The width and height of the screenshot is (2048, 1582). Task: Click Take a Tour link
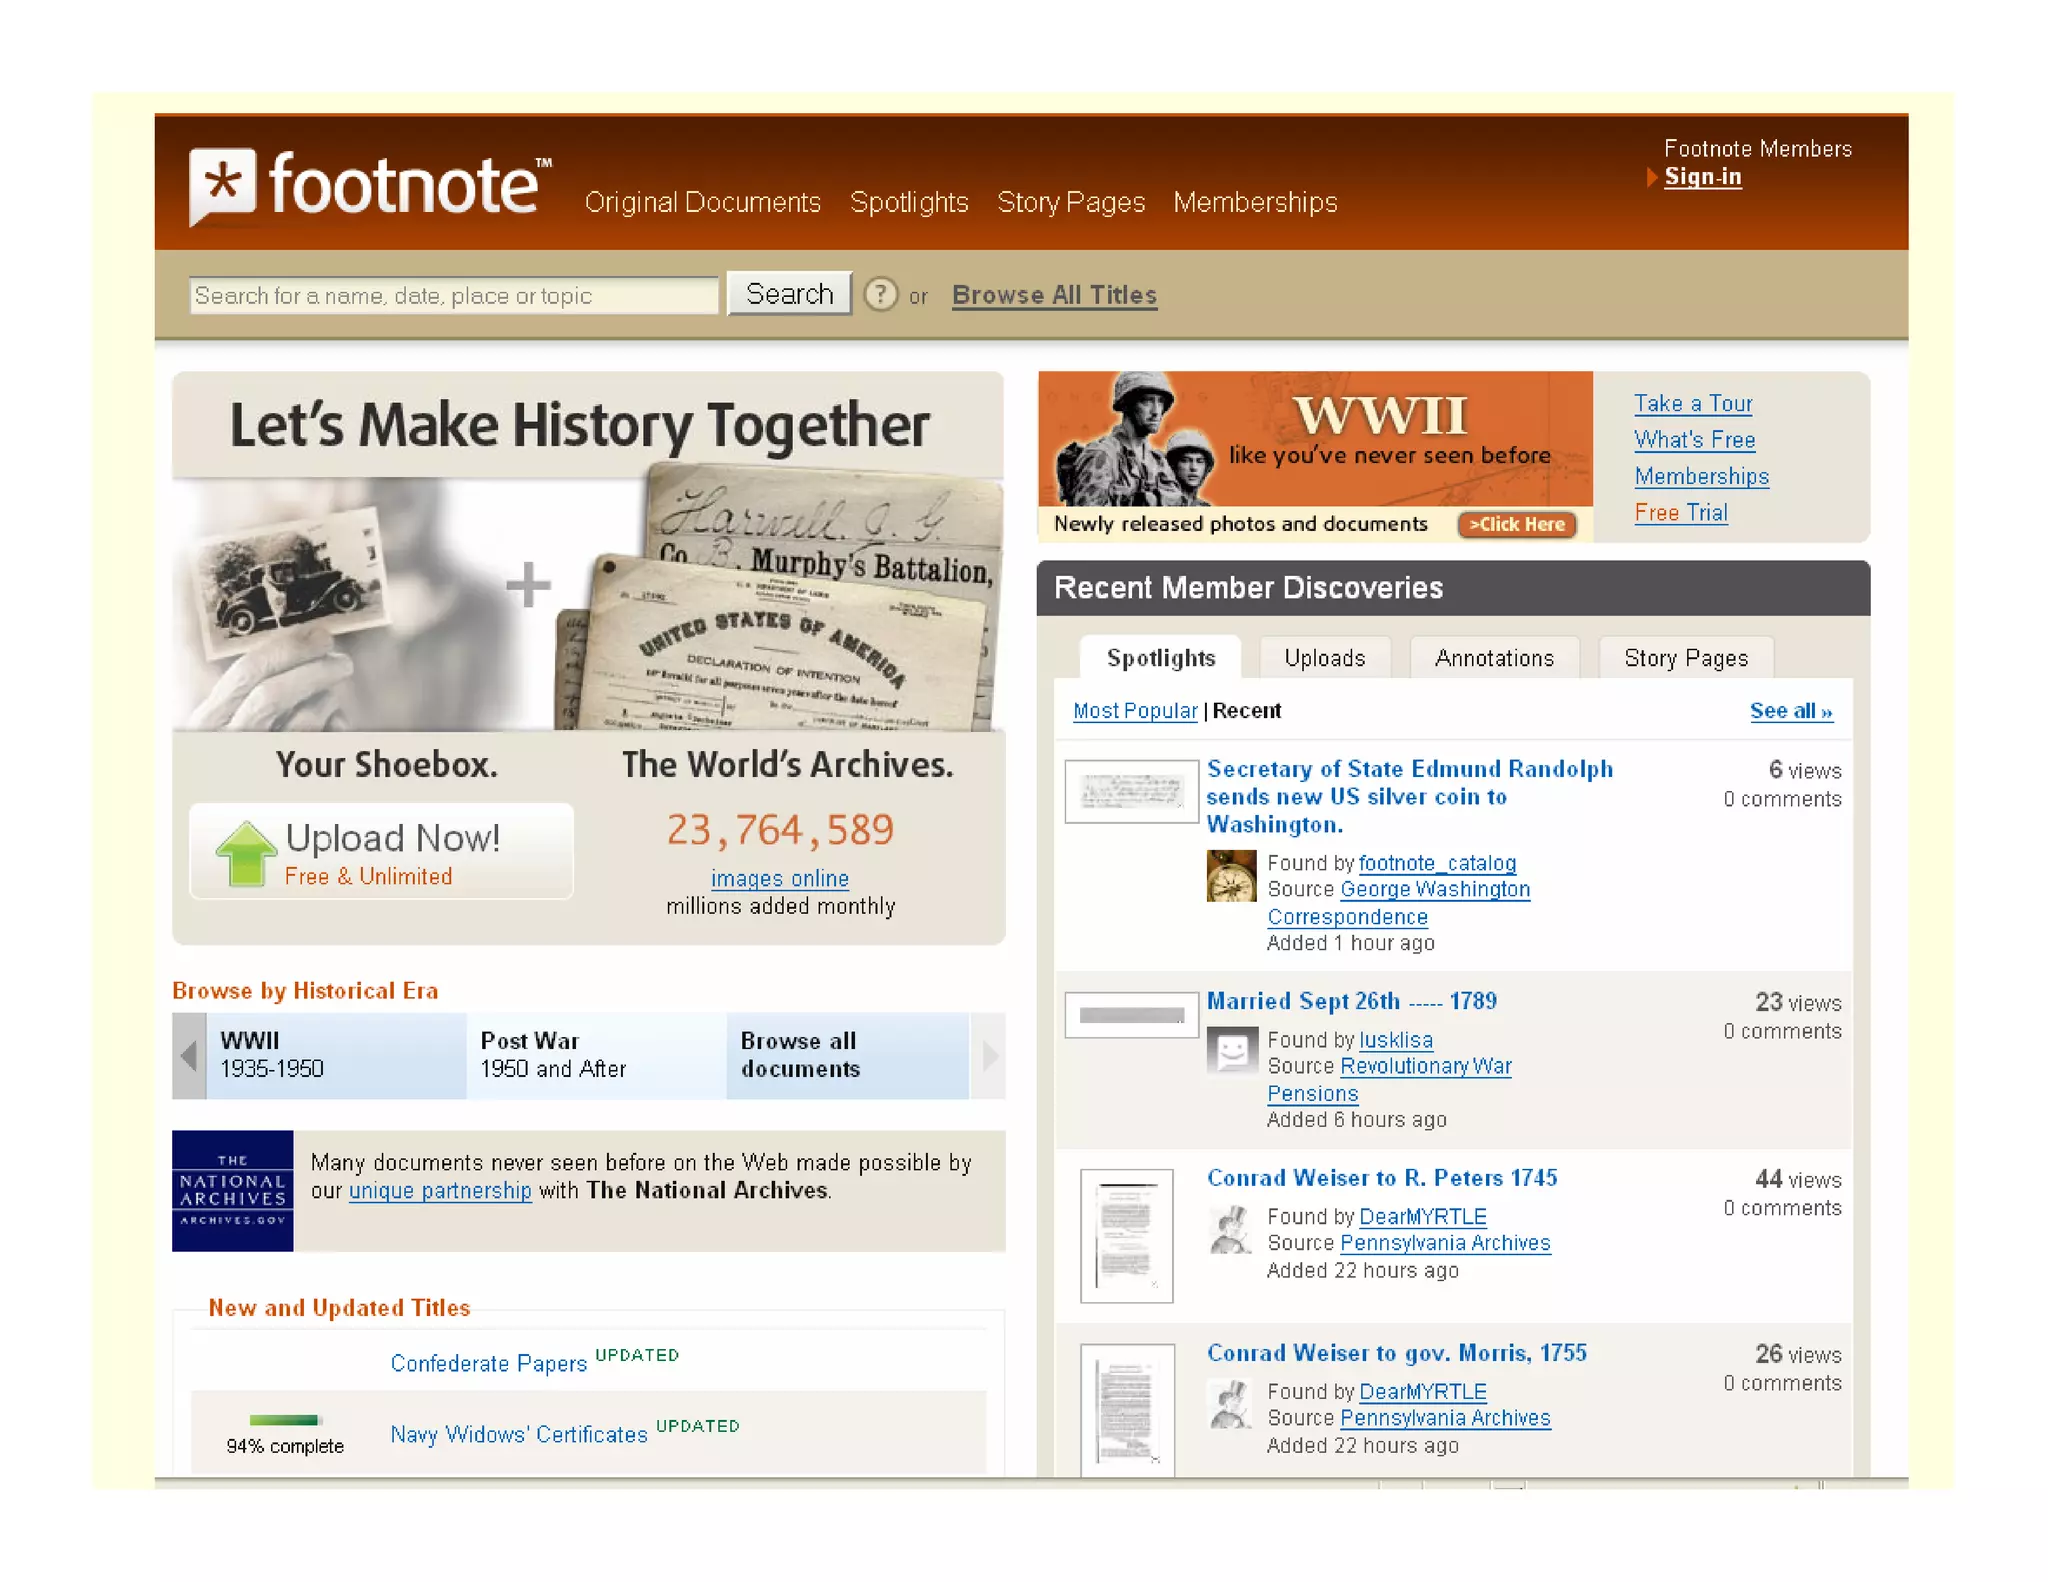[1693, 403]
